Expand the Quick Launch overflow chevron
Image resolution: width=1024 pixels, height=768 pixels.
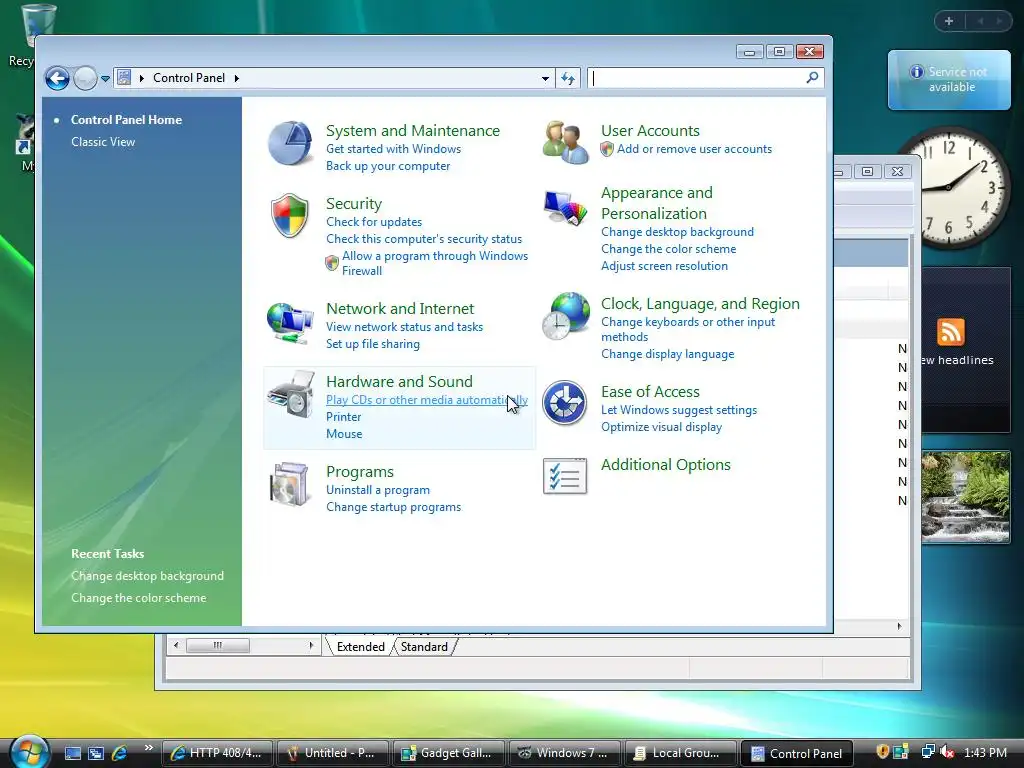148,747
